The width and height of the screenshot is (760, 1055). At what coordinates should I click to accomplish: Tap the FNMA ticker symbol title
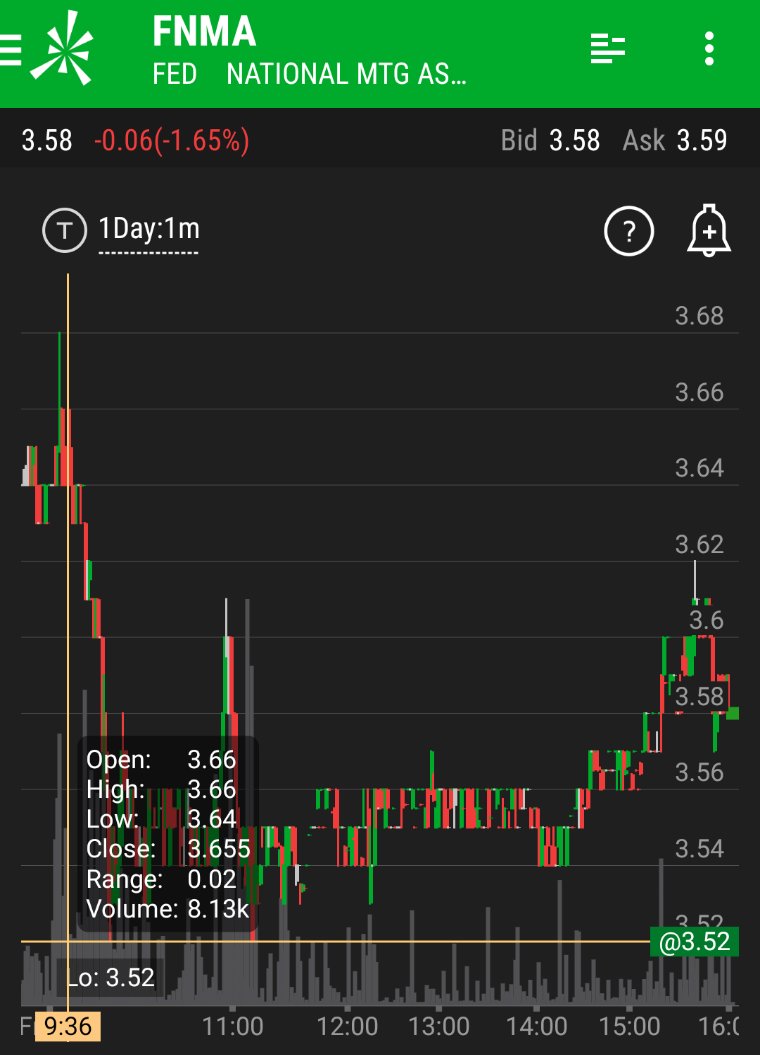pos(204,32)
